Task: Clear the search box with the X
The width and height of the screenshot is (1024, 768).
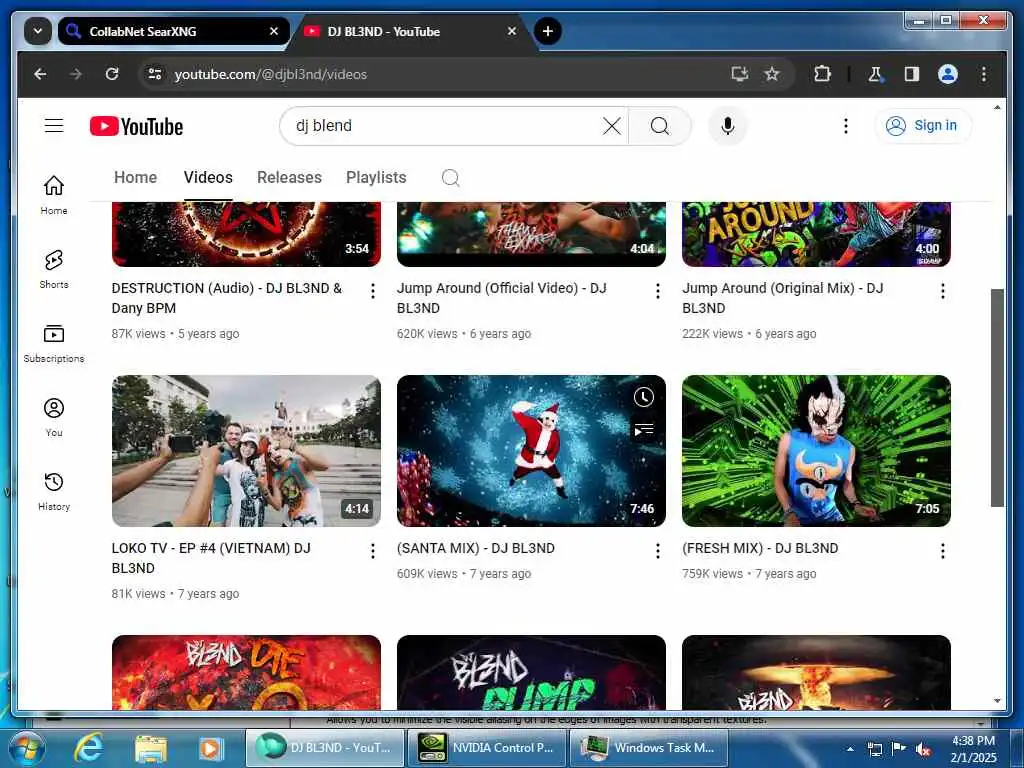Action: pos(611,125)
